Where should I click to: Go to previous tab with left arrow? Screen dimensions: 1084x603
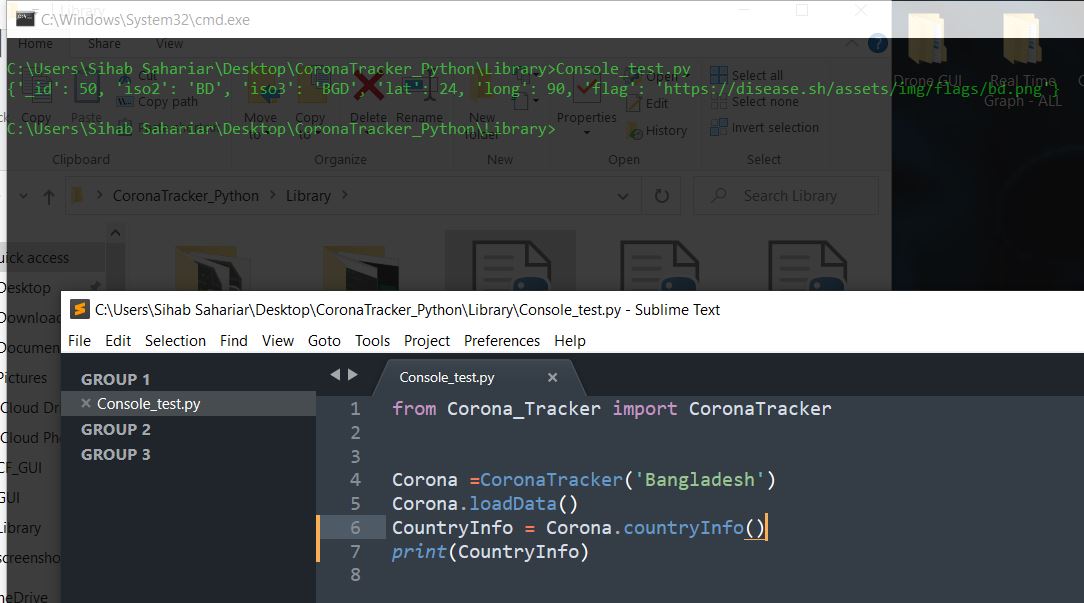335,374
